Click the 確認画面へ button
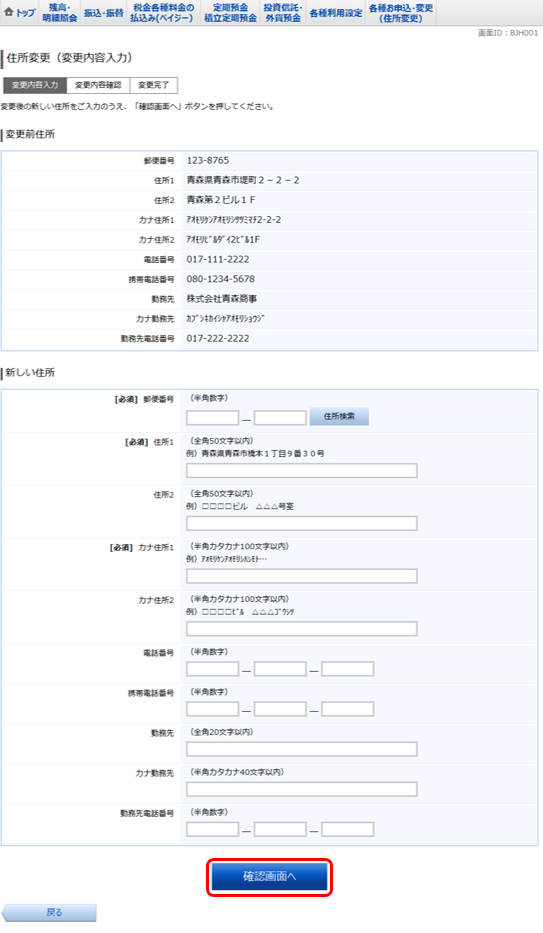The image size is (543, 933). [x=269, y=876]
